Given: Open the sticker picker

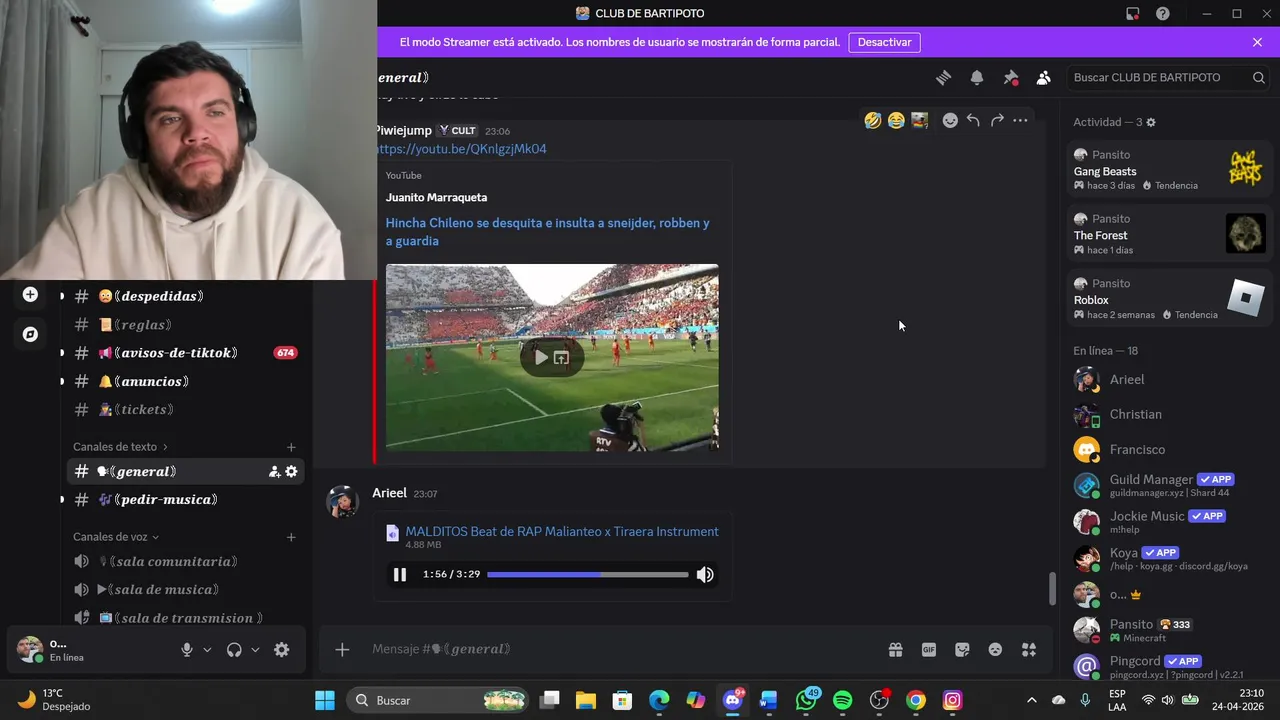Looking at the screenshot, I should [962, 650].
